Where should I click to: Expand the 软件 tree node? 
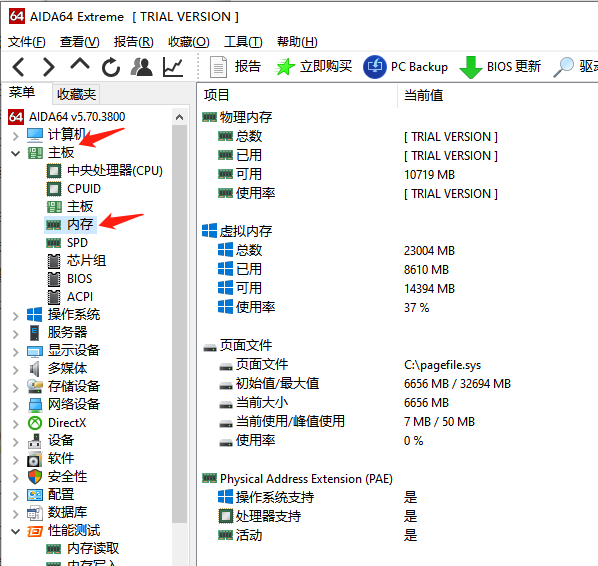(x=16, y=460)
